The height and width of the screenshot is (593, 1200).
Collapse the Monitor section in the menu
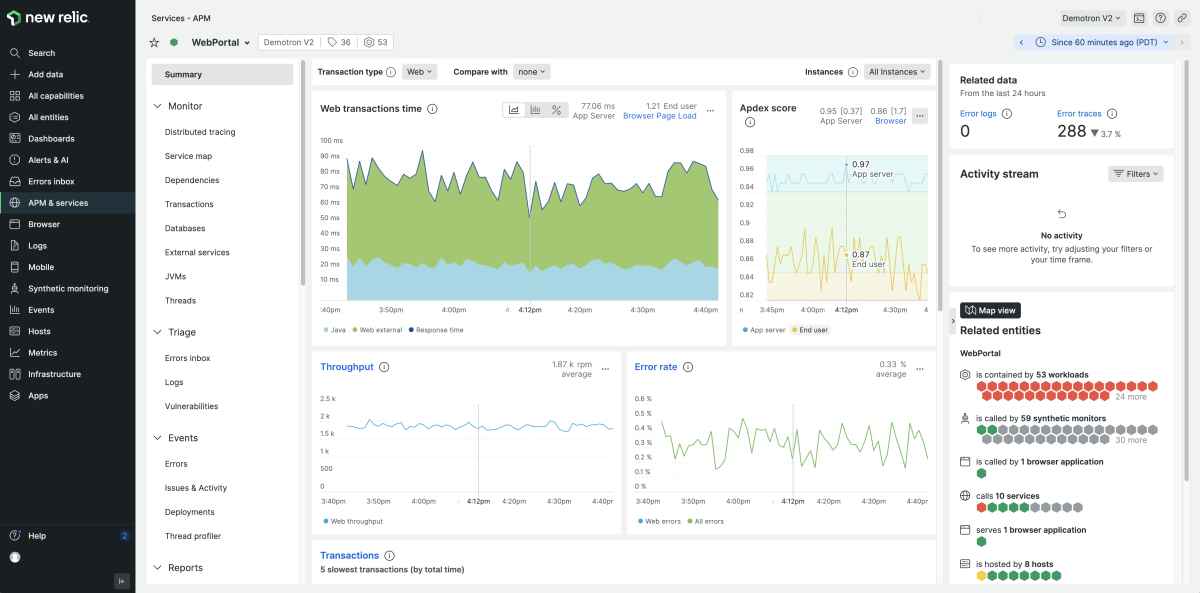pyautogui.click(x=157, y=106)
